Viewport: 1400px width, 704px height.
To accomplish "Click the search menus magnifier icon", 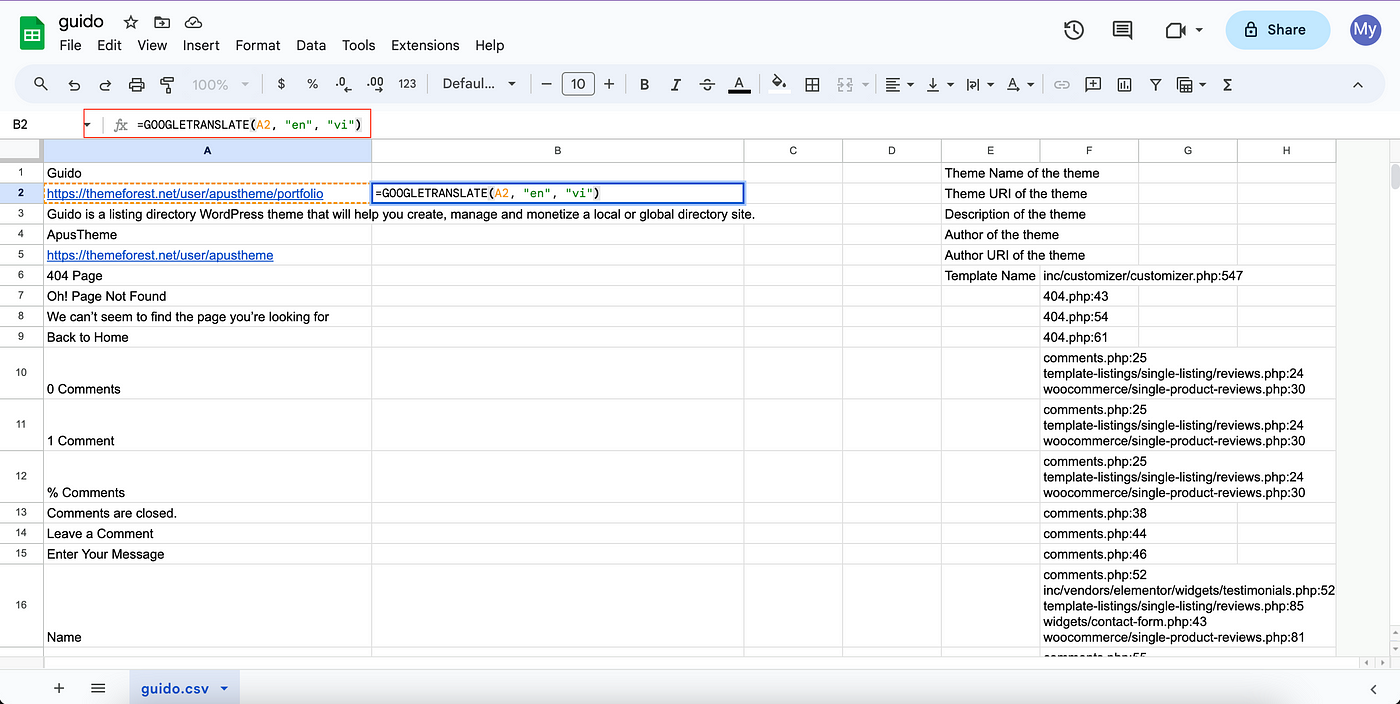I will [x=41, y=84].
